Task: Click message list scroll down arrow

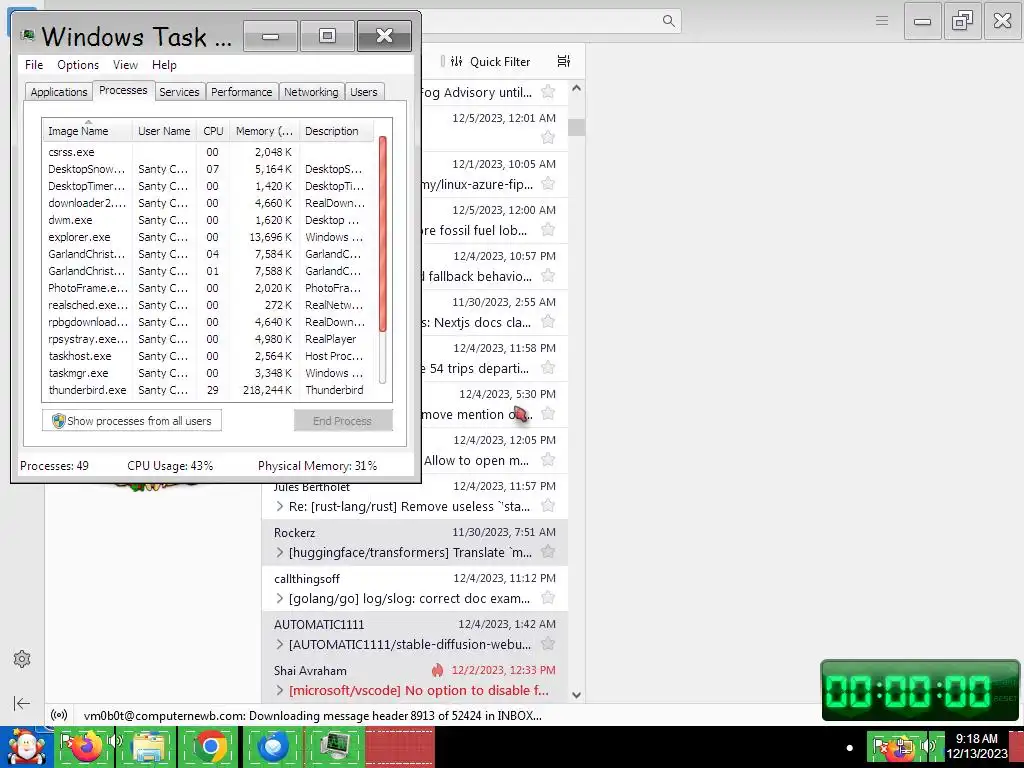Action: coord(576,695)
